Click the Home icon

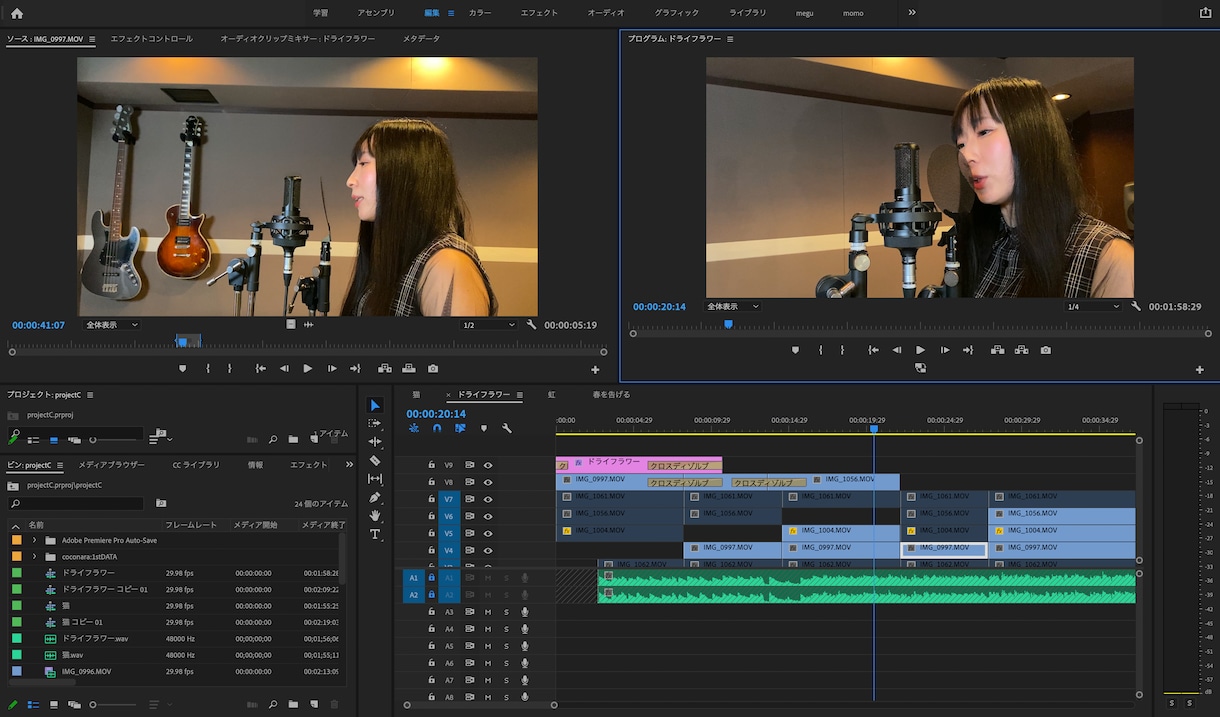click(16, 13)
